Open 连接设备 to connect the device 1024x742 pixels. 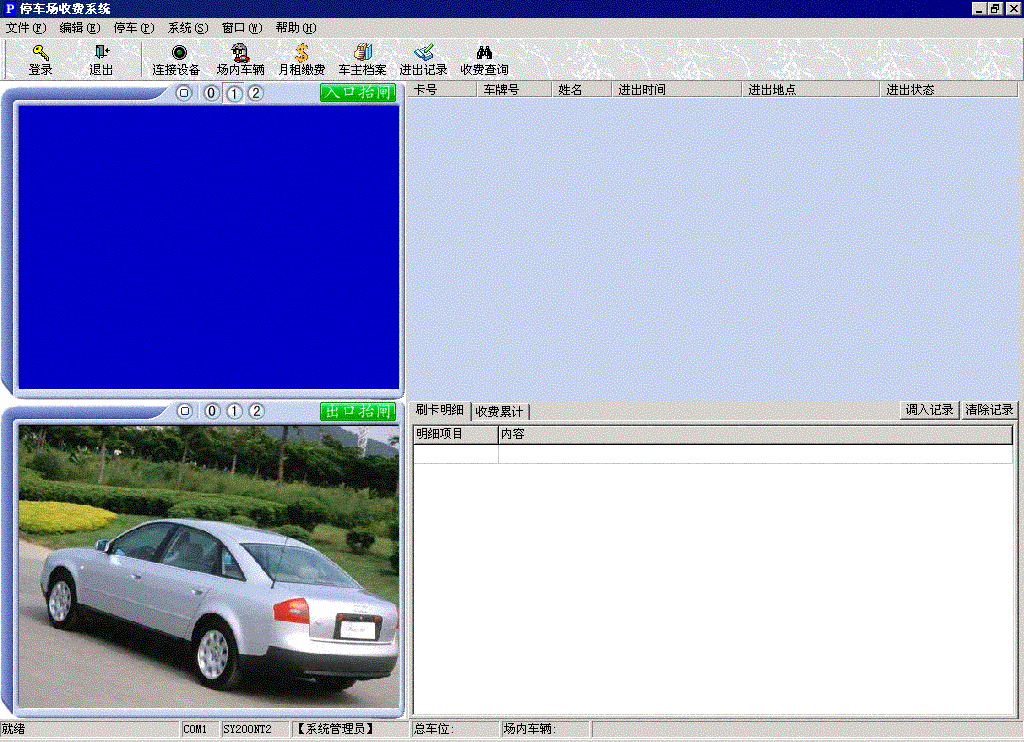pos(178,58)
